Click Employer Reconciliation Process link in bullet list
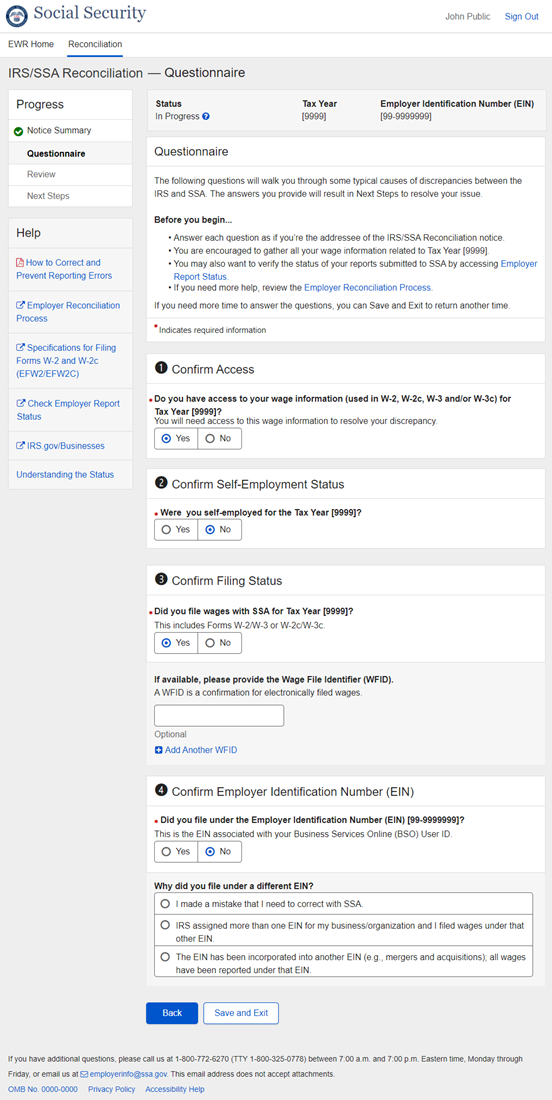This screenshot has width=552, height=1100. (x=368, y=288)
